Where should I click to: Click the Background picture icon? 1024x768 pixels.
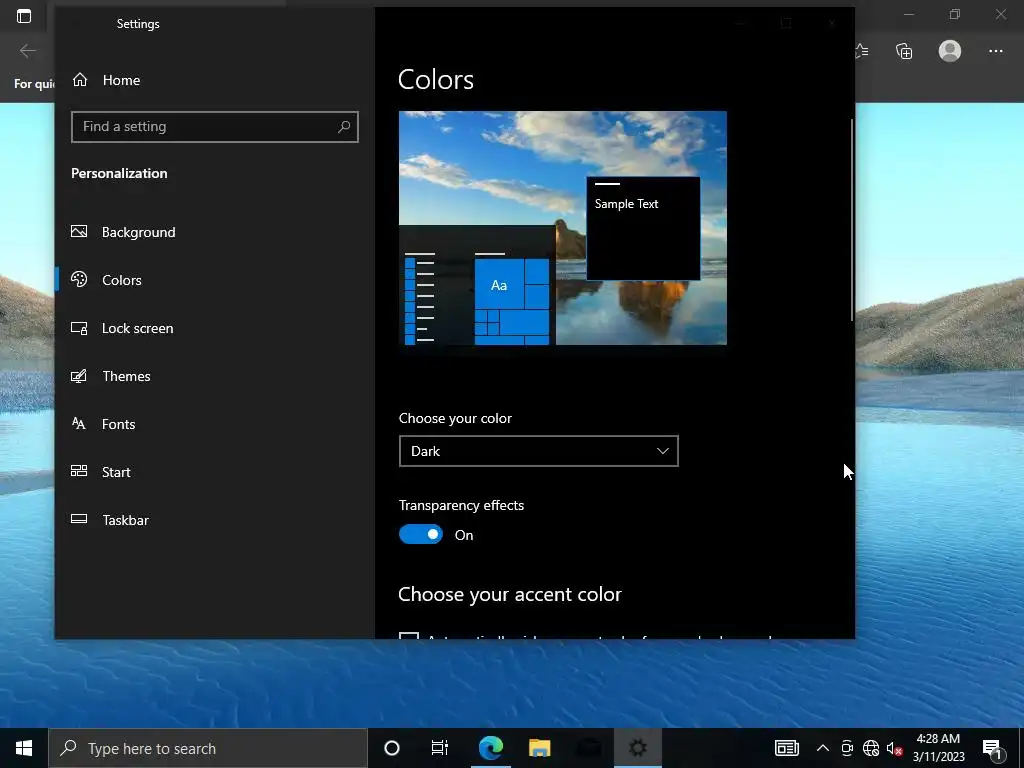coord(79,231)
